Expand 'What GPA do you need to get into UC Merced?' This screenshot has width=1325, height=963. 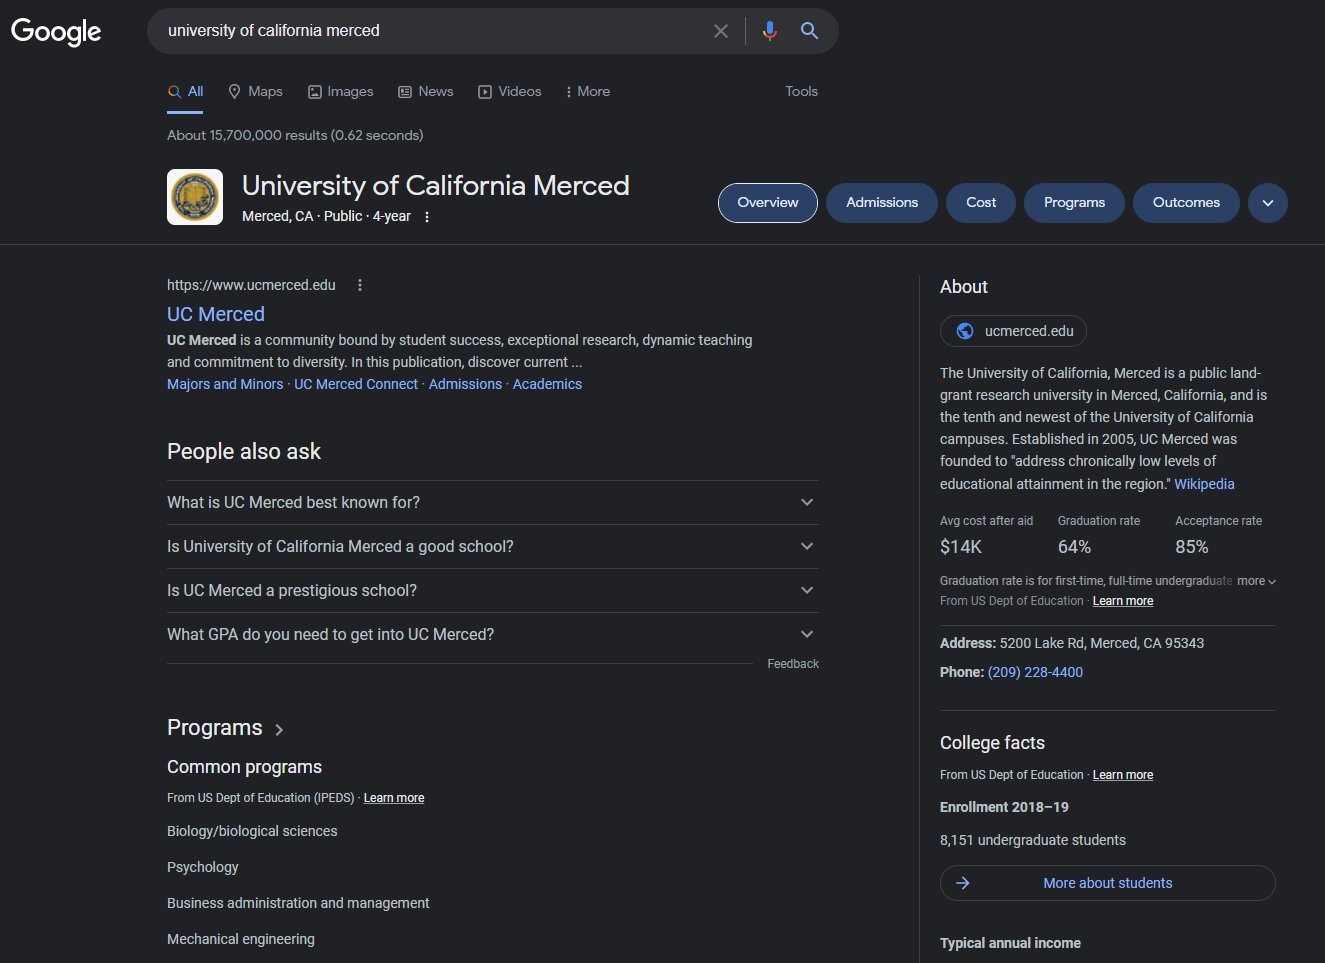click(492, 634)
